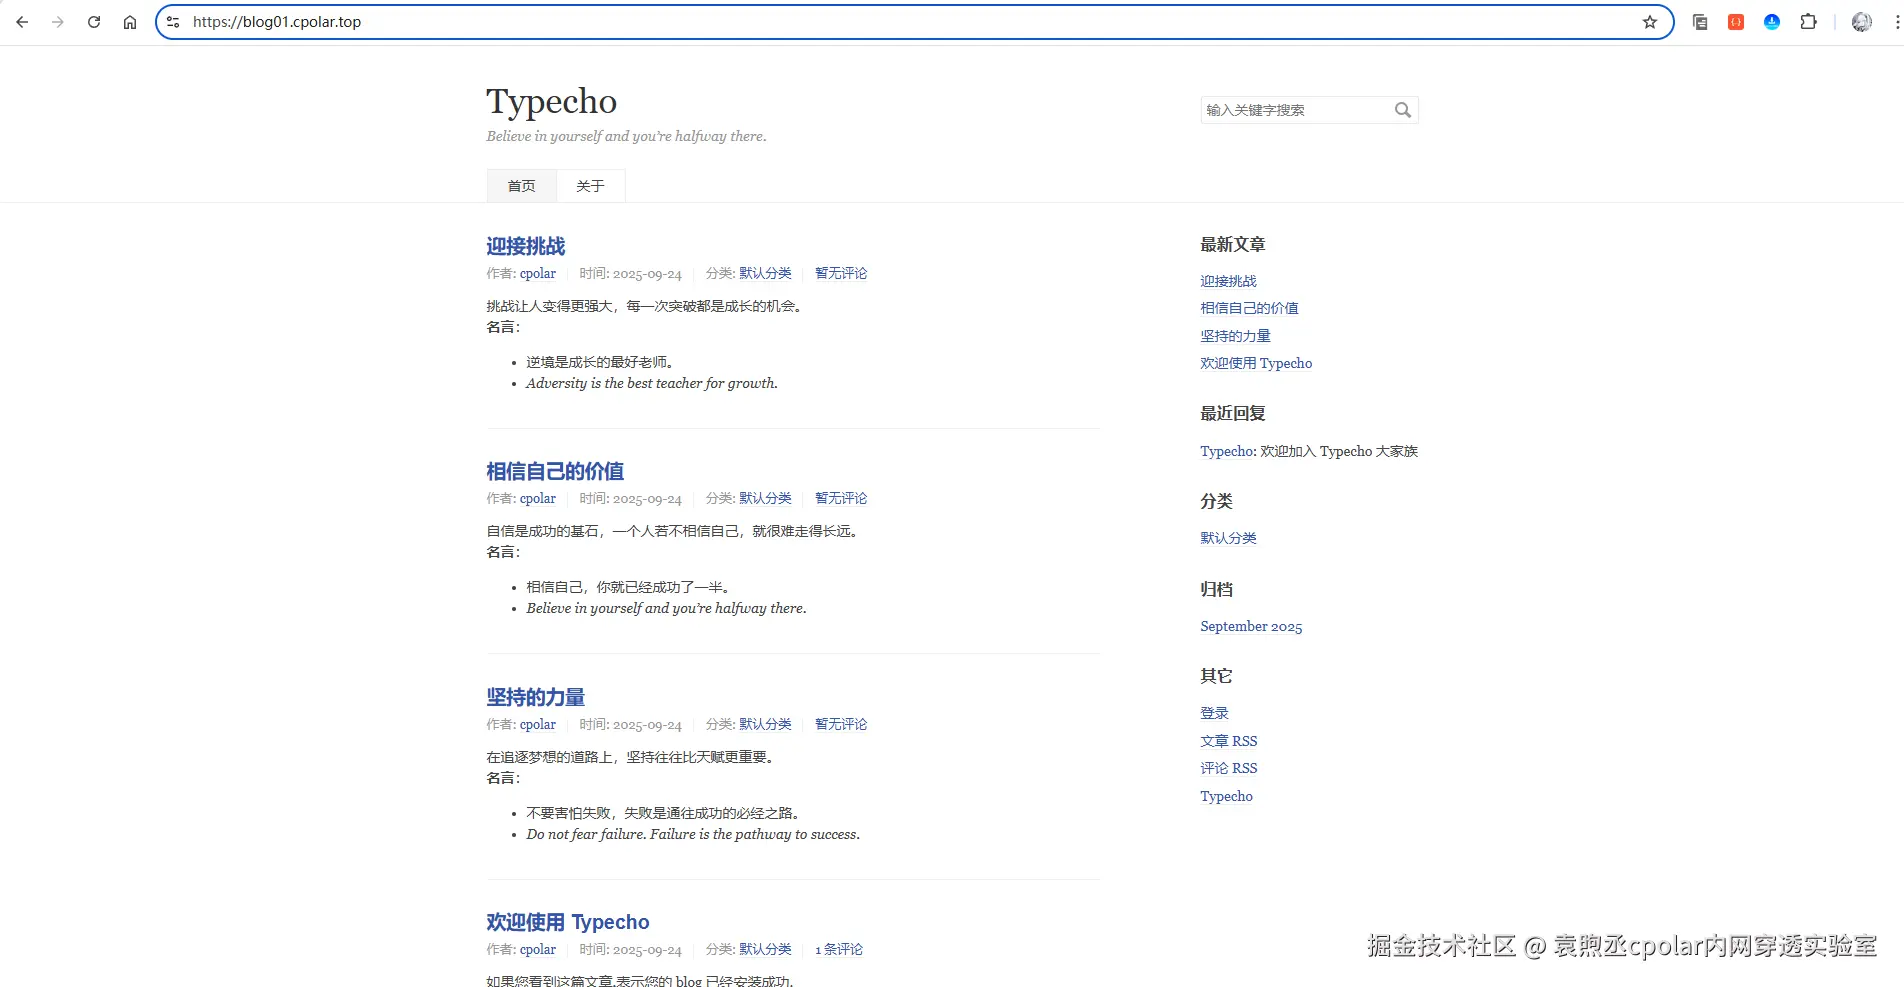Switch to the 首页 tab
The width and height of the screenshot is (1904, 987).
(x=521, y=186)
